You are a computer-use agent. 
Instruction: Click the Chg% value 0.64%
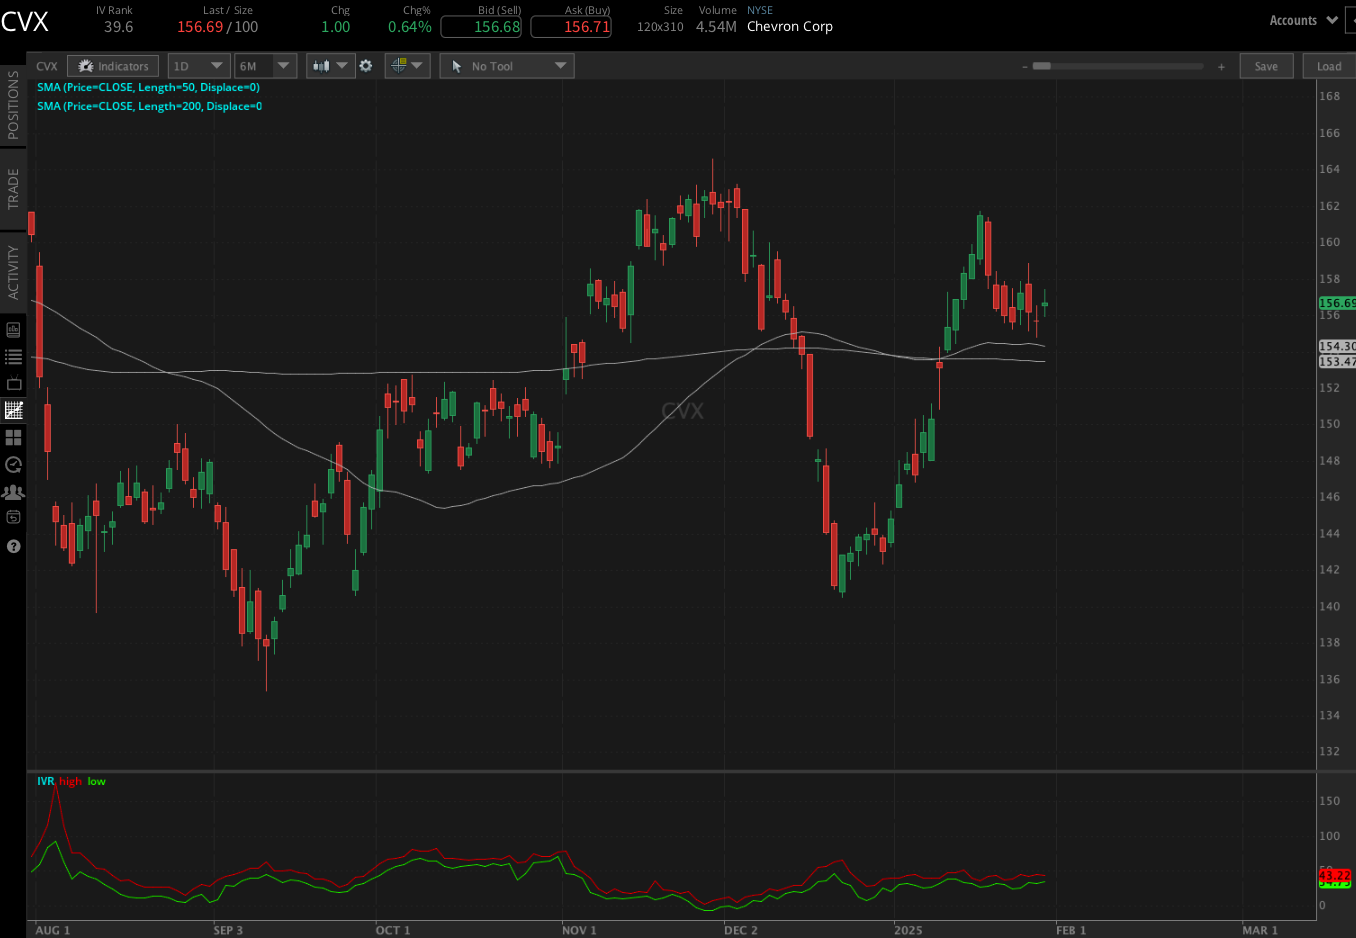pyautogui.click(x=410, y=27)
